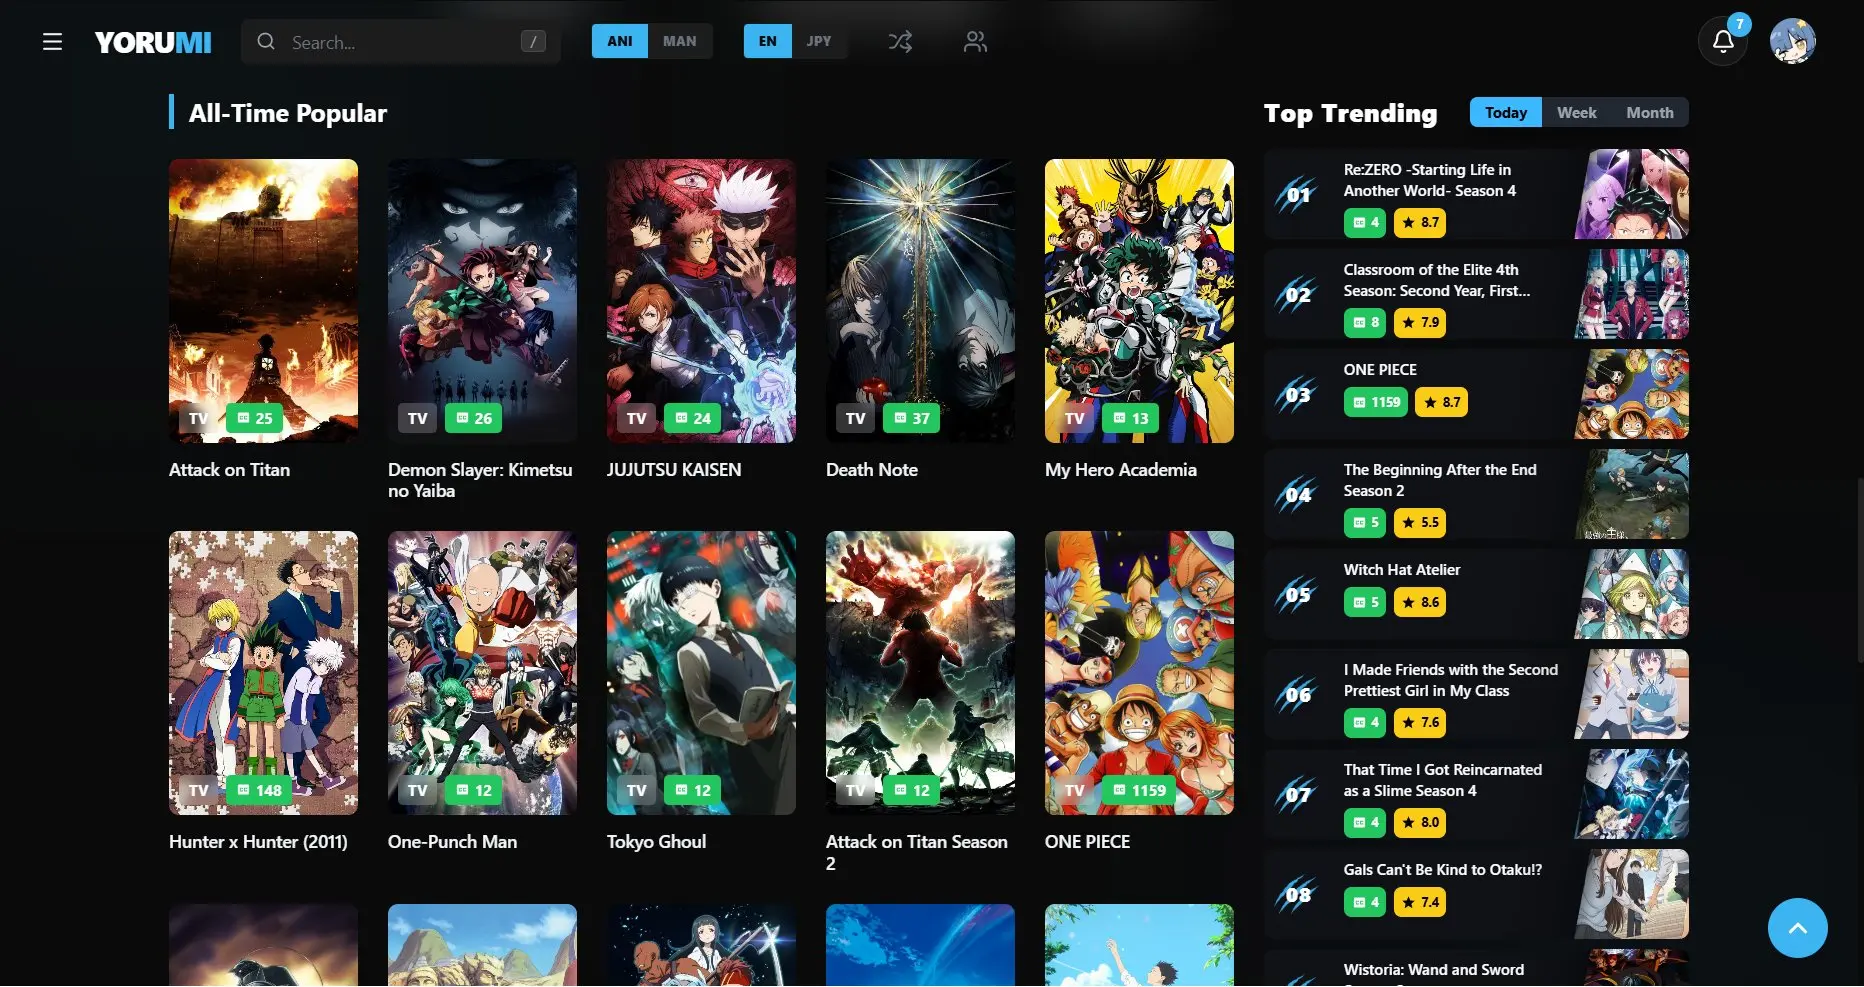Open the Hunter x Hunter (2011) poster
This screenshot has width=1864, height=987.
263,673
